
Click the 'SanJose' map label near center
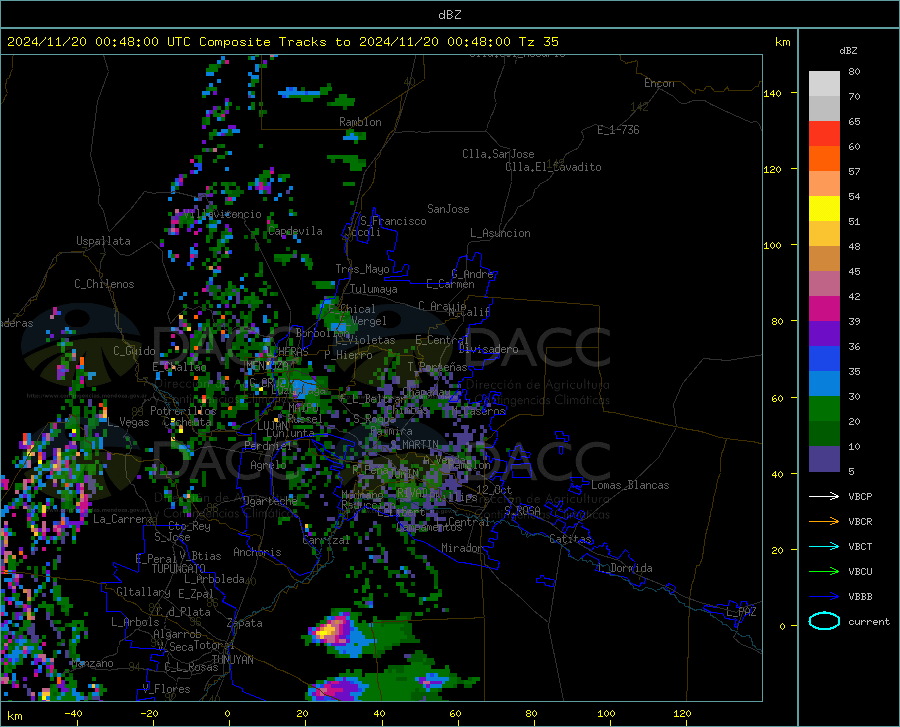point(448,209)
